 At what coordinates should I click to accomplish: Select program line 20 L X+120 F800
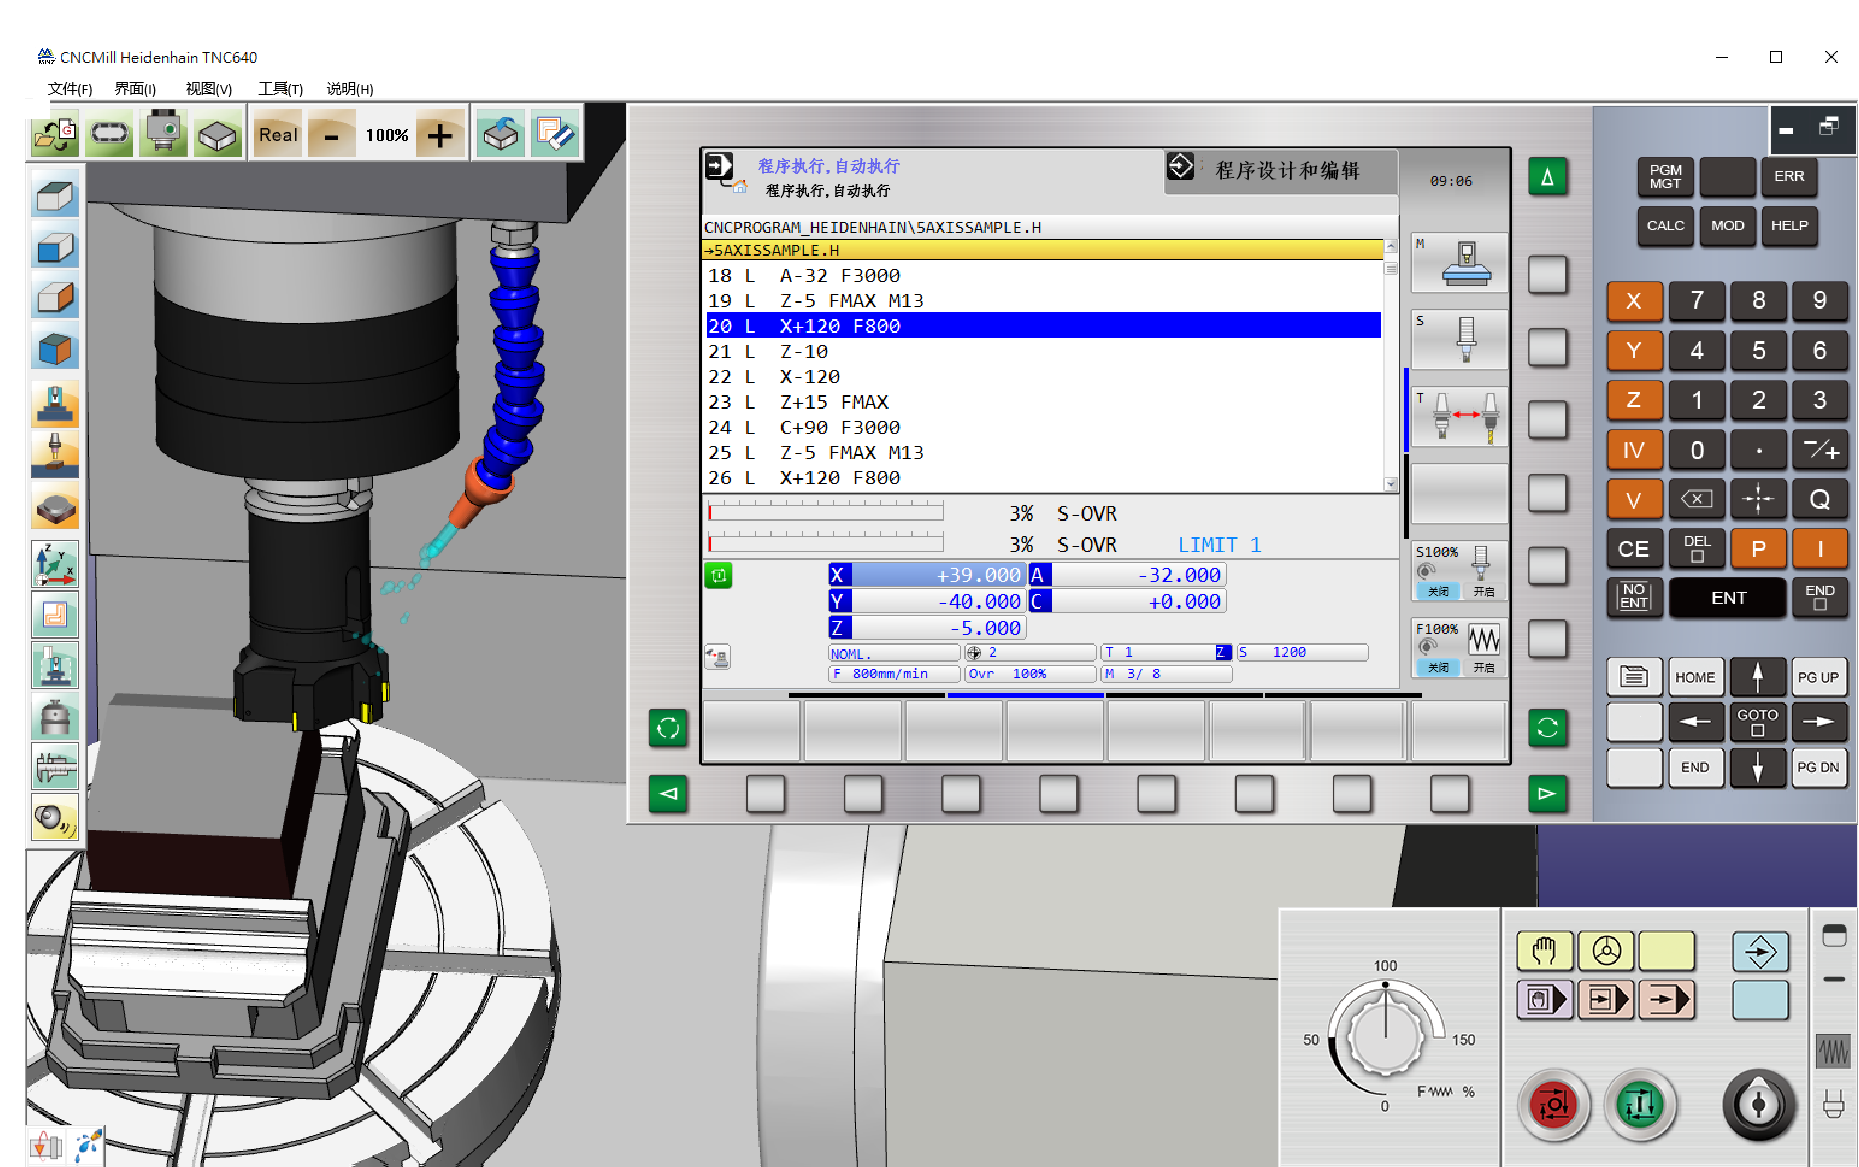pyautogui.click(x=1043, y=326)
